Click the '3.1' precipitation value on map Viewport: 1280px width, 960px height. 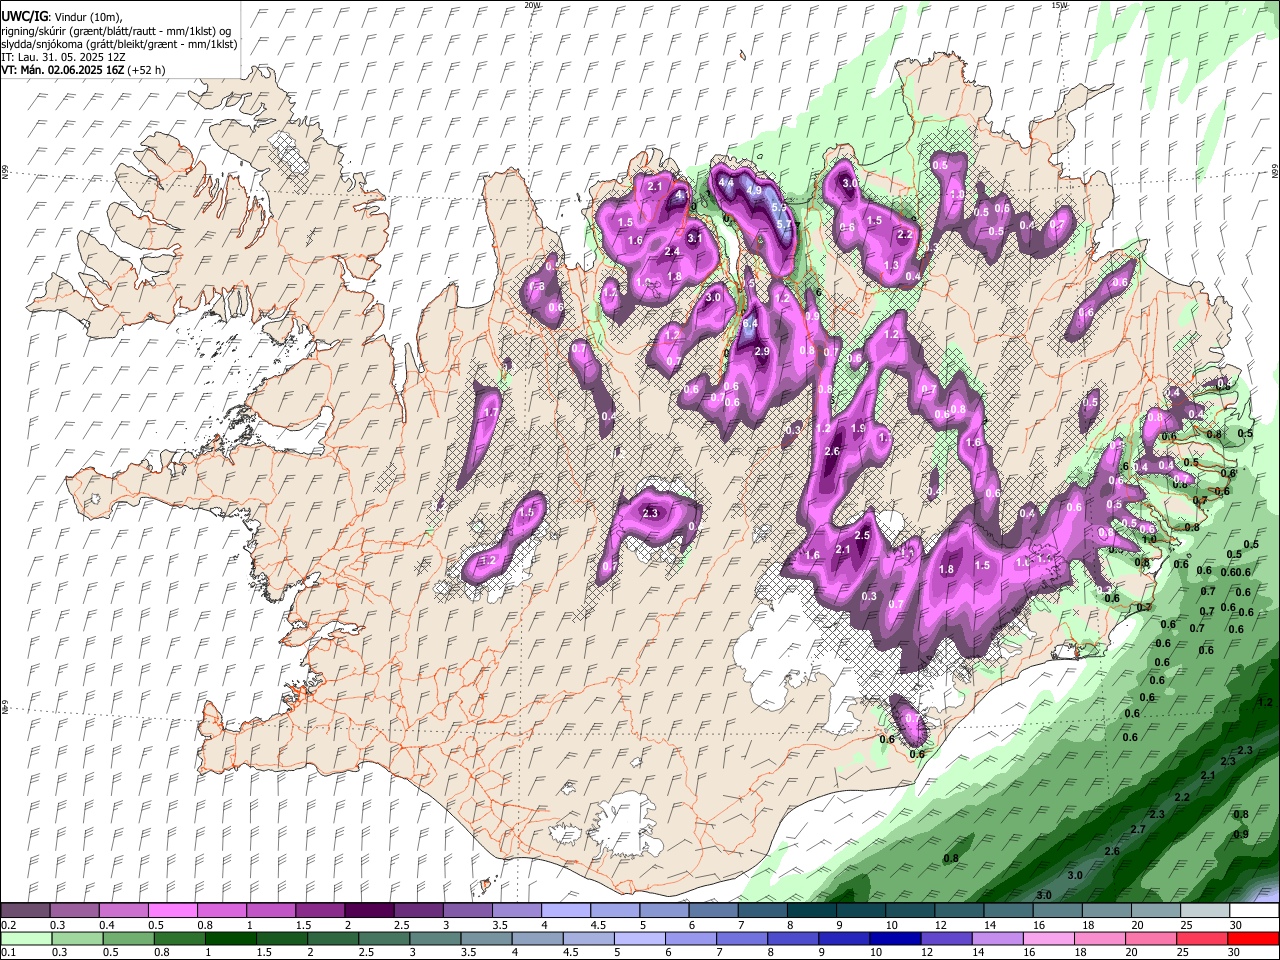tap(695, 238)
